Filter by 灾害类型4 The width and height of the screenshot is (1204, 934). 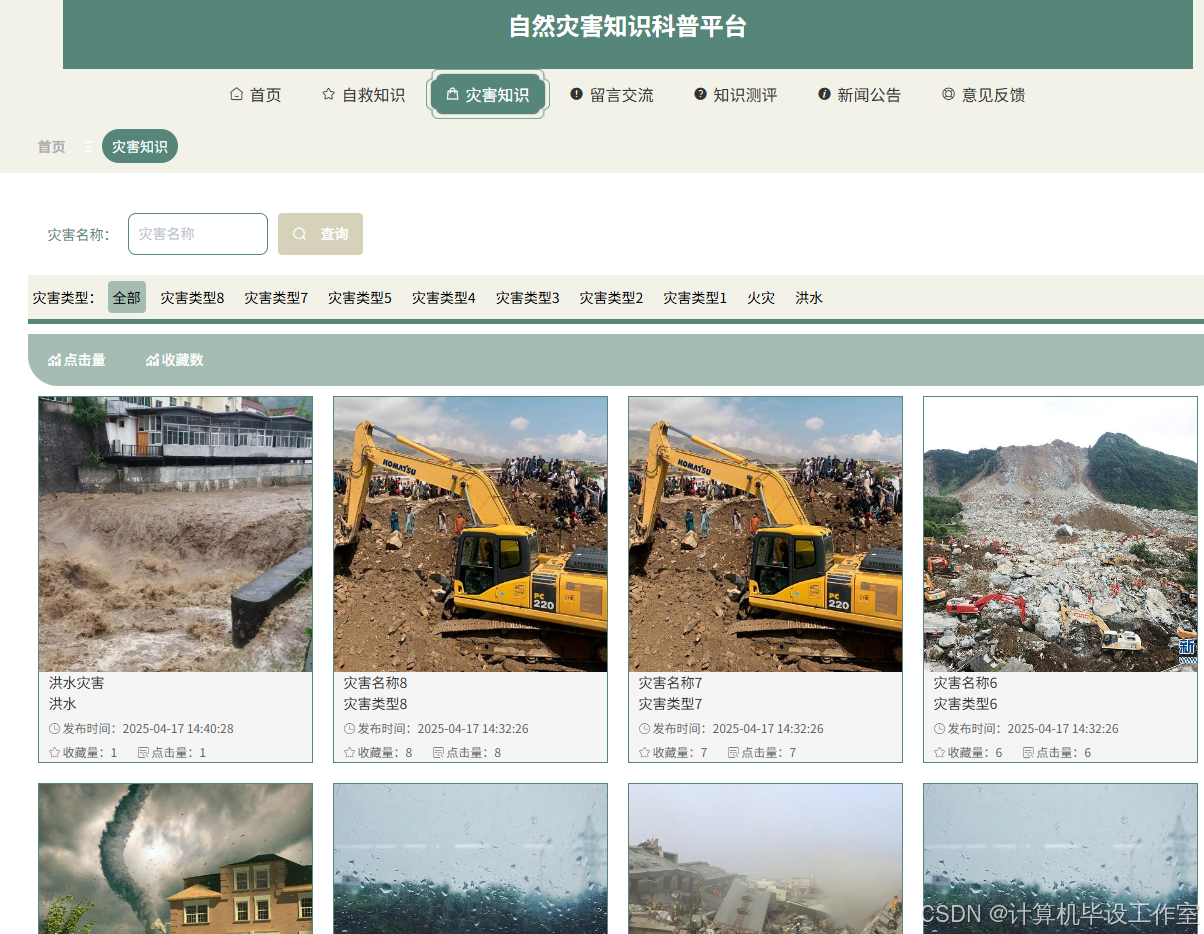coord(444,298)
